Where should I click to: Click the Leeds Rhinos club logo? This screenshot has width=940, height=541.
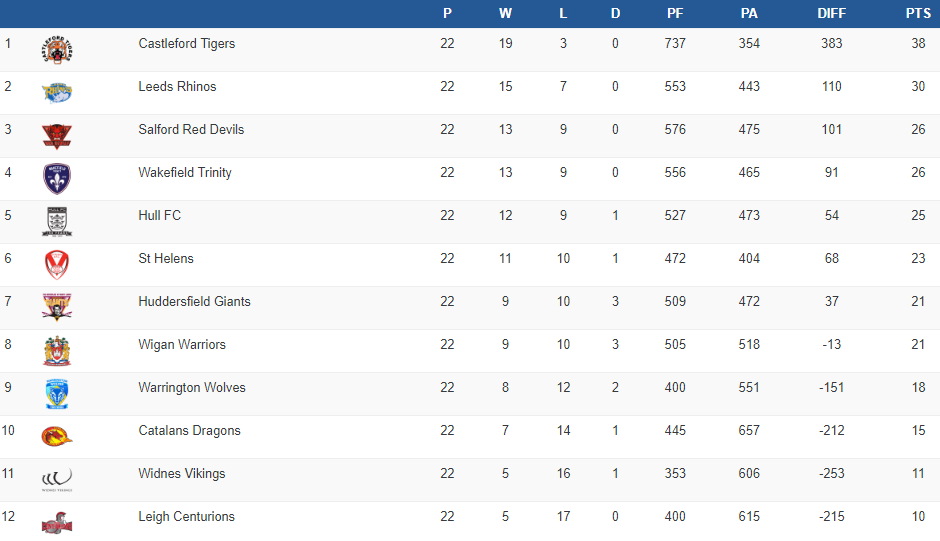pyautogui.click(x=57, y=92)
